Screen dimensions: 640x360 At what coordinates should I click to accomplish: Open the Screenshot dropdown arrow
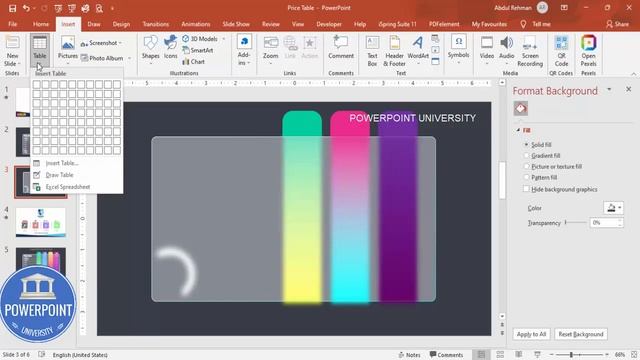coord(120,43)
